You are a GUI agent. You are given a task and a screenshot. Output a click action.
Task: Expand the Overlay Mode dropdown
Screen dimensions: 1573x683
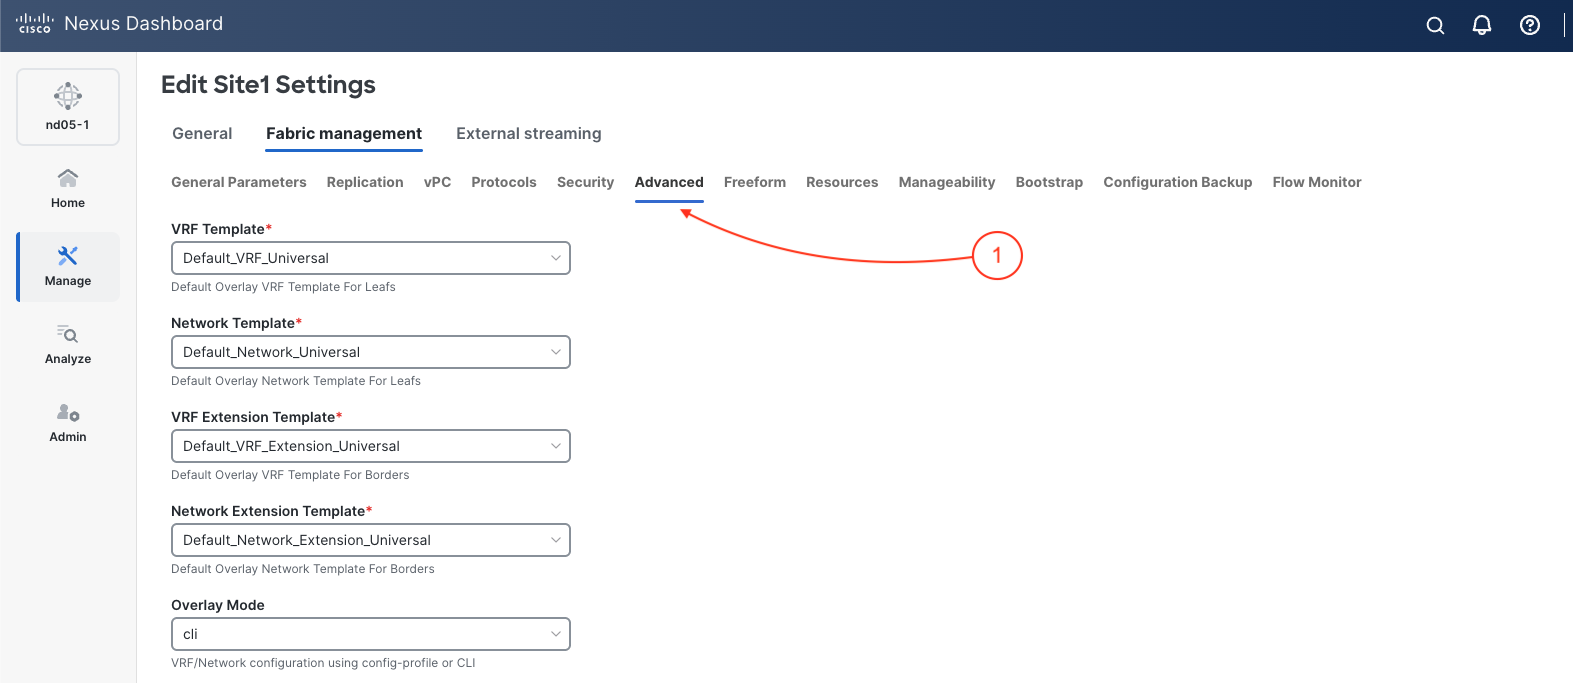(370, 634)
